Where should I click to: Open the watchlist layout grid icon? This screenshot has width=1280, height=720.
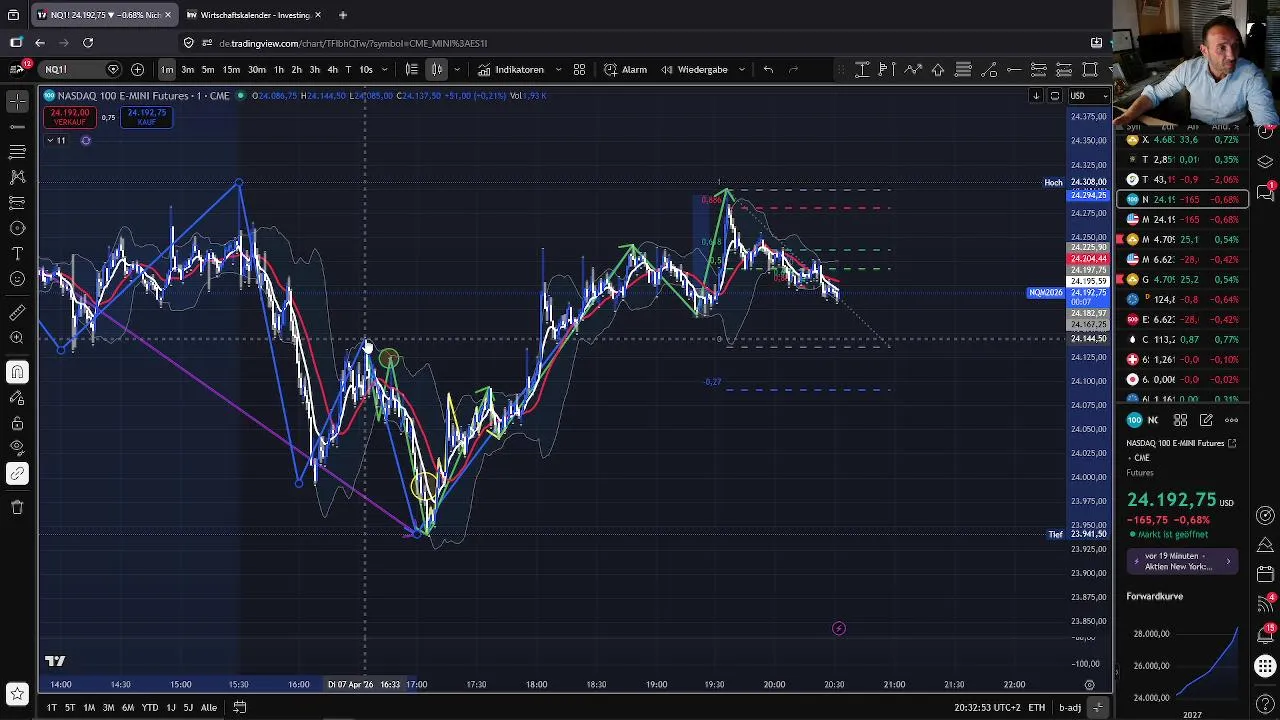coord(1180,420)
